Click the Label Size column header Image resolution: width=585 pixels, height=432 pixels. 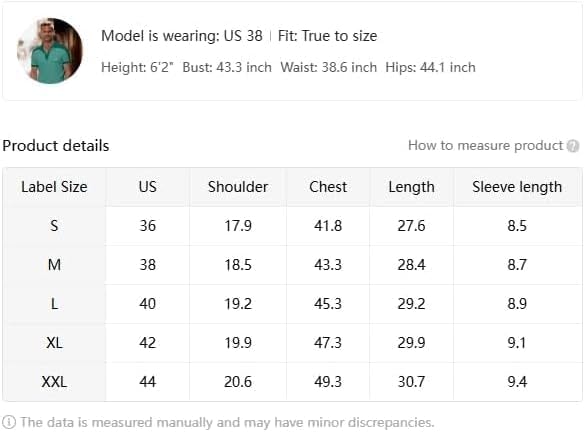click(x=54, y=187)
